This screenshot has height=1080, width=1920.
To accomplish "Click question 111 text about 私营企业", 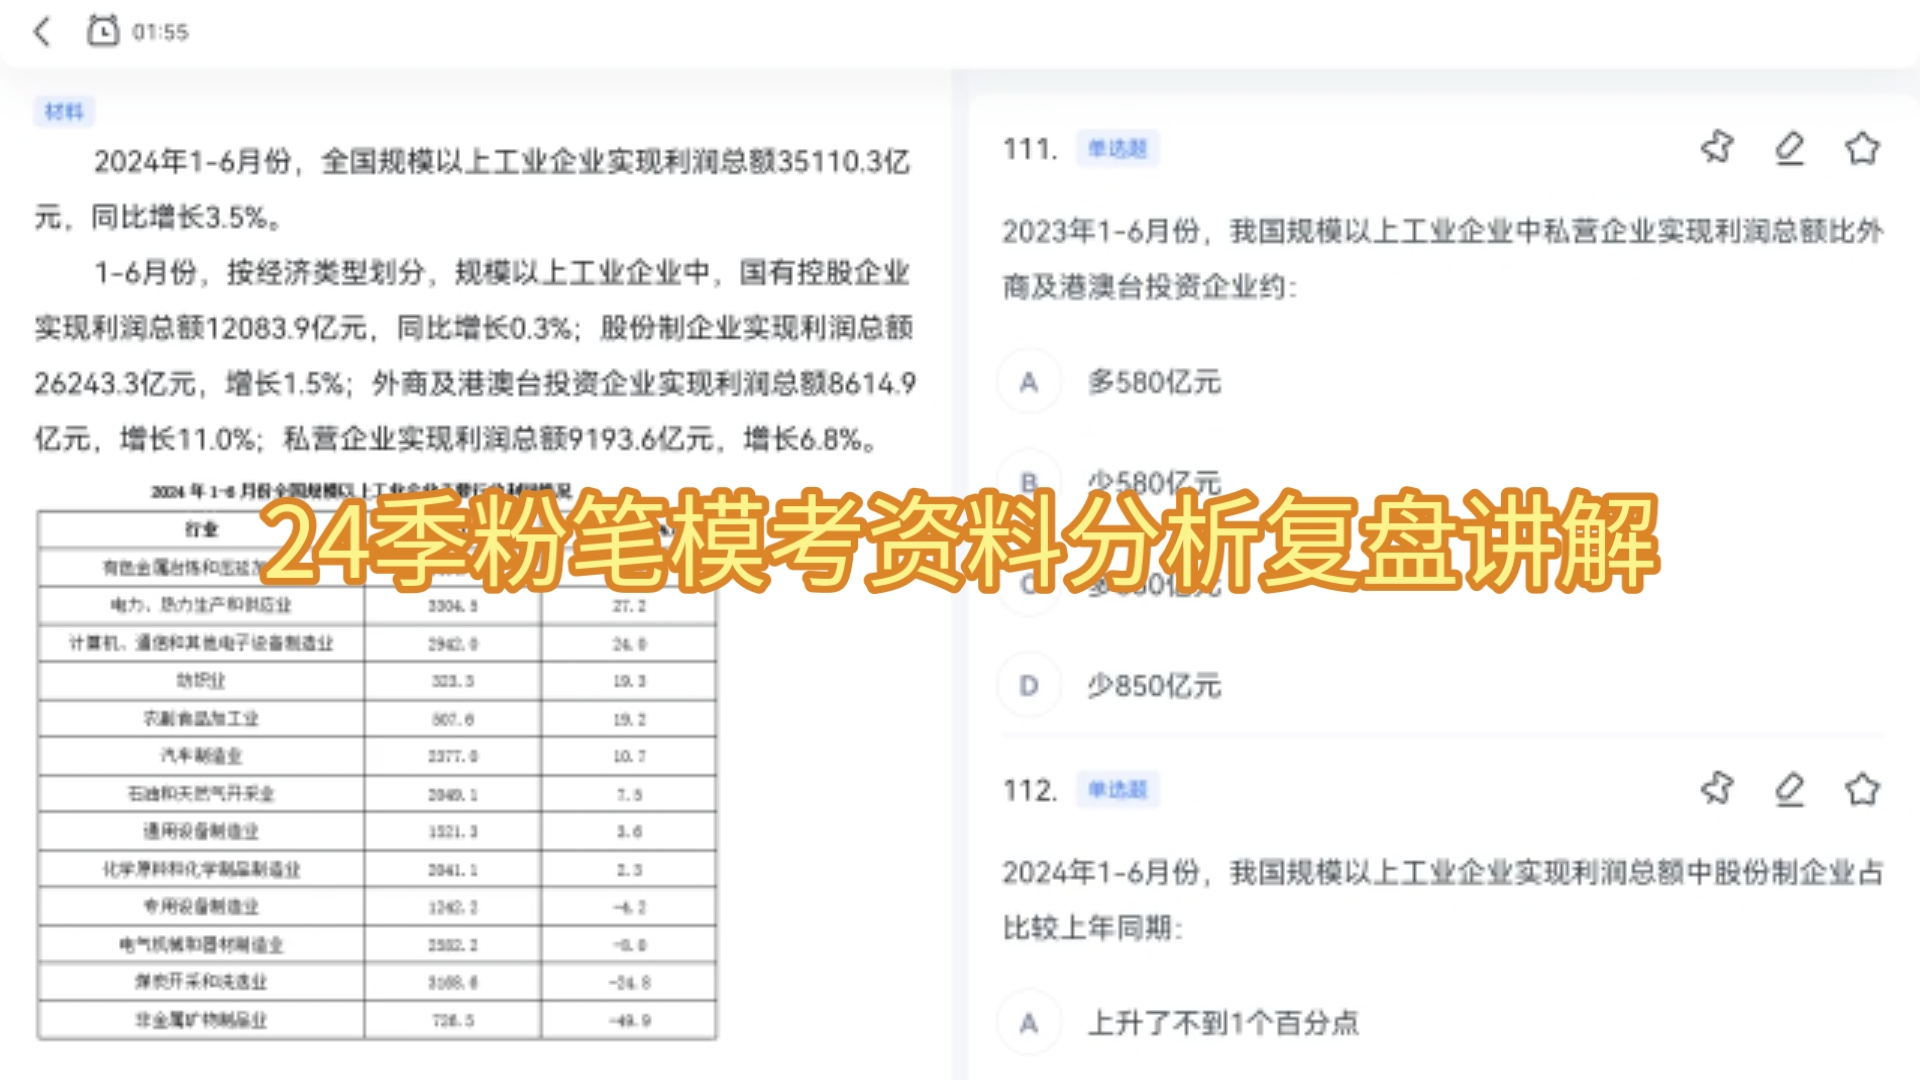I will click(1443, 259).
